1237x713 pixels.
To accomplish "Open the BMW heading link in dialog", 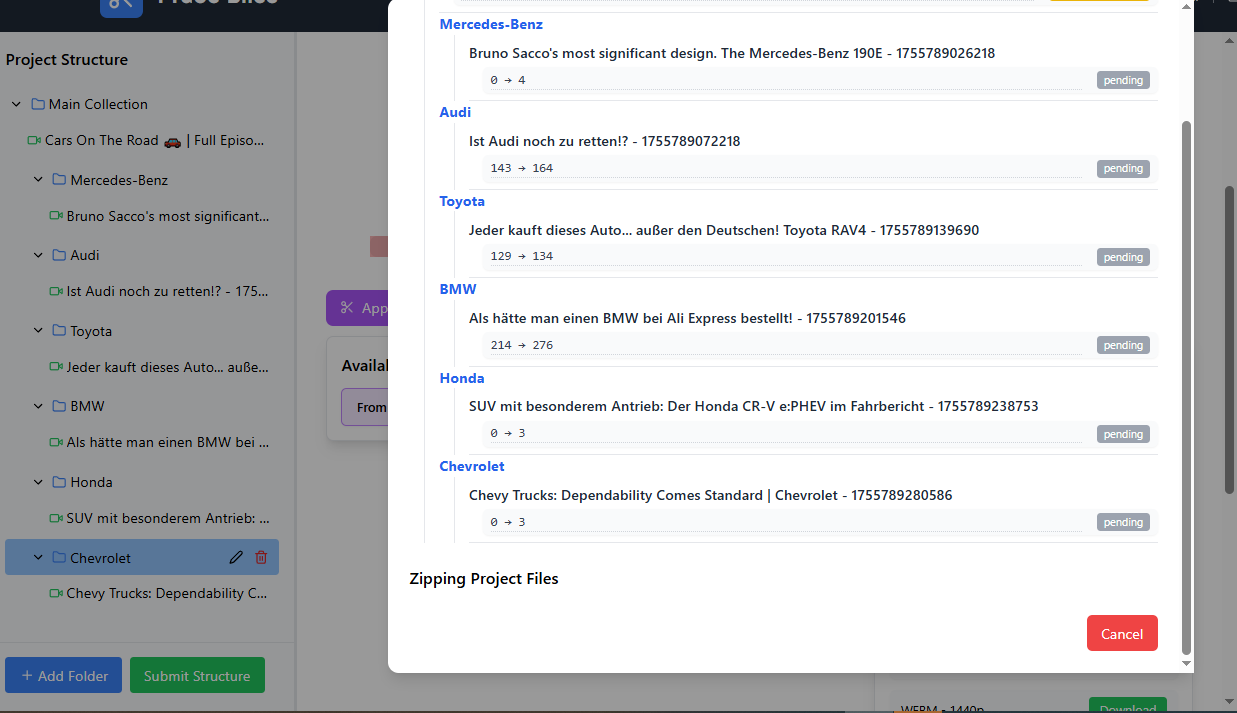I will coord(458,289).
